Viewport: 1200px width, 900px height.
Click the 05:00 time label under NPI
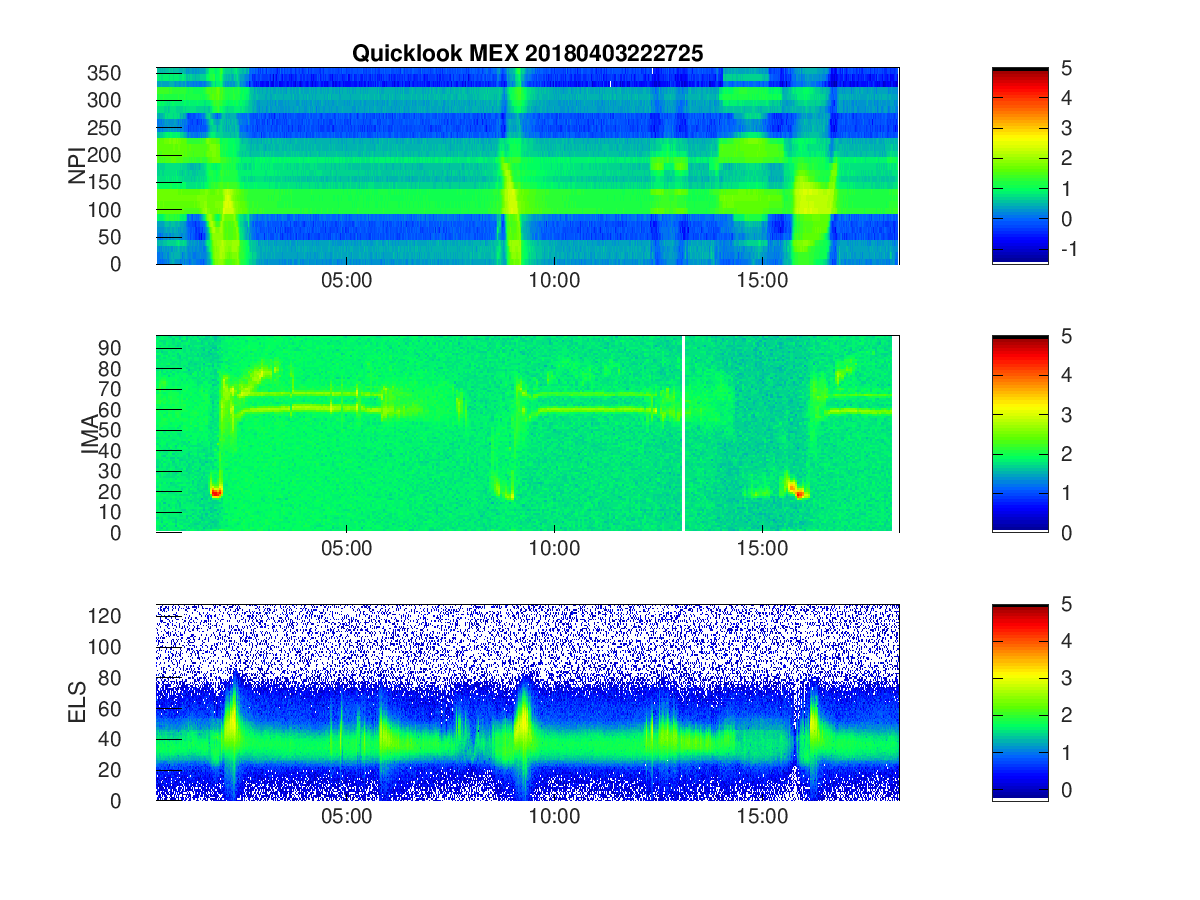346,281
